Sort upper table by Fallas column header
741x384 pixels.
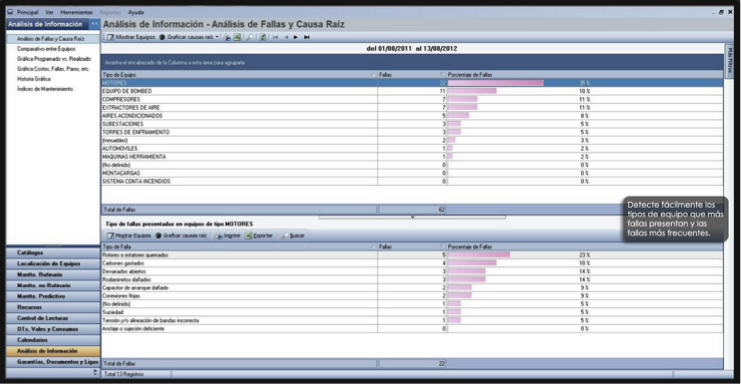[412, 75]
